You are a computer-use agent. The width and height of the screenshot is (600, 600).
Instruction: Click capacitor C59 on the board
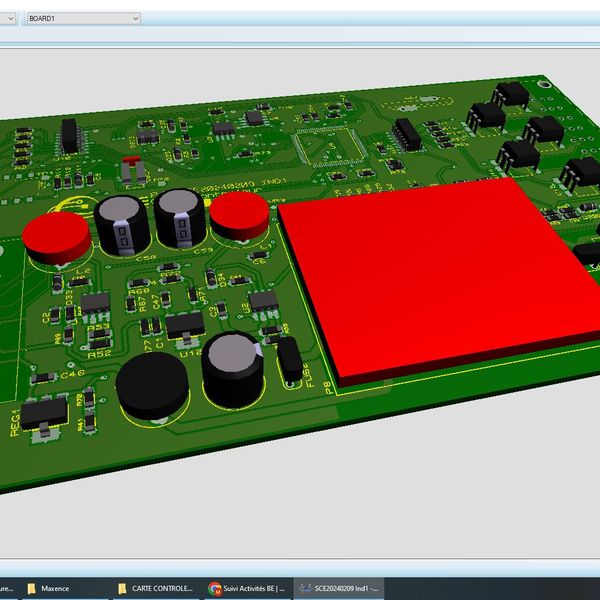coord(181,213)
